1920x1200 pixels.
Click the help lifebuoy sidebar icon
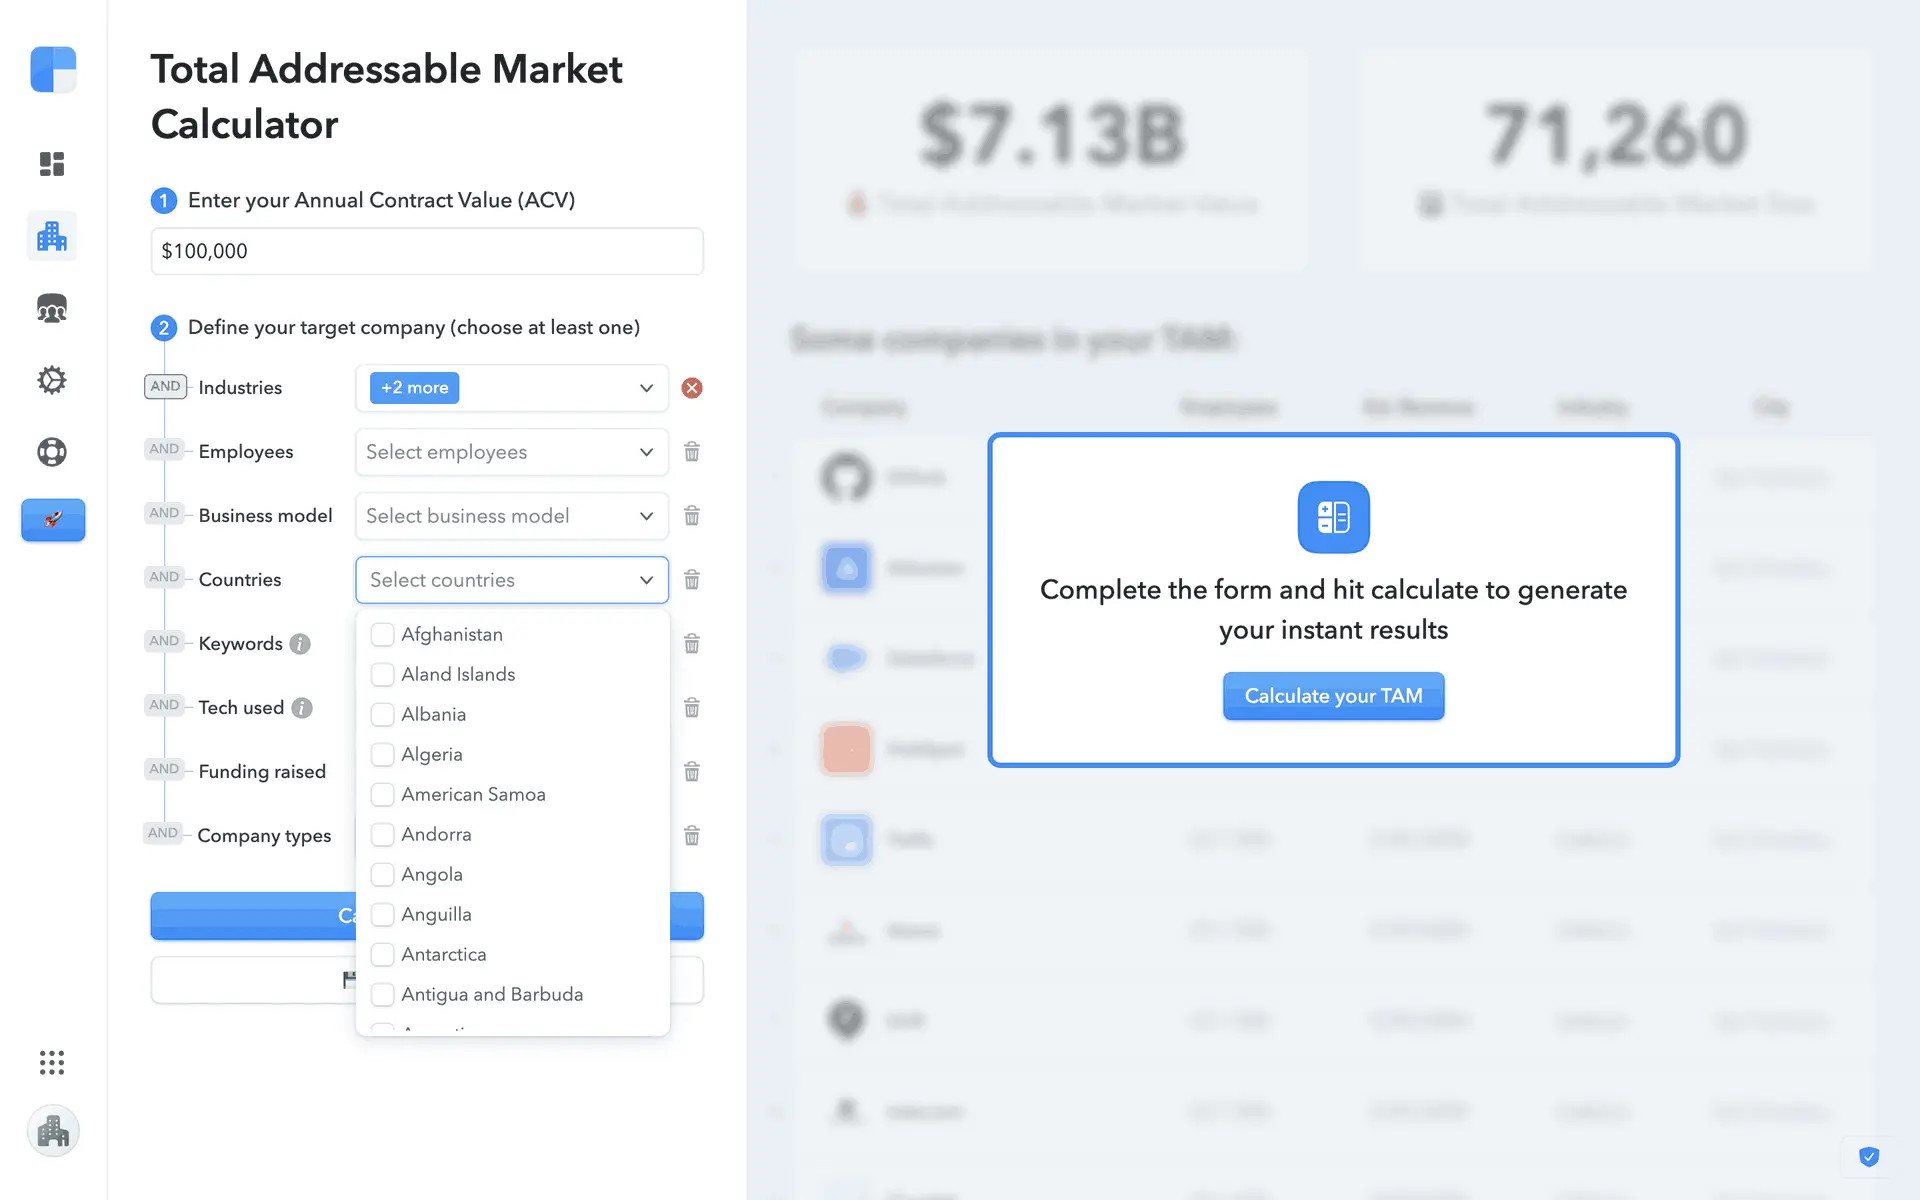tap(52, 452)
